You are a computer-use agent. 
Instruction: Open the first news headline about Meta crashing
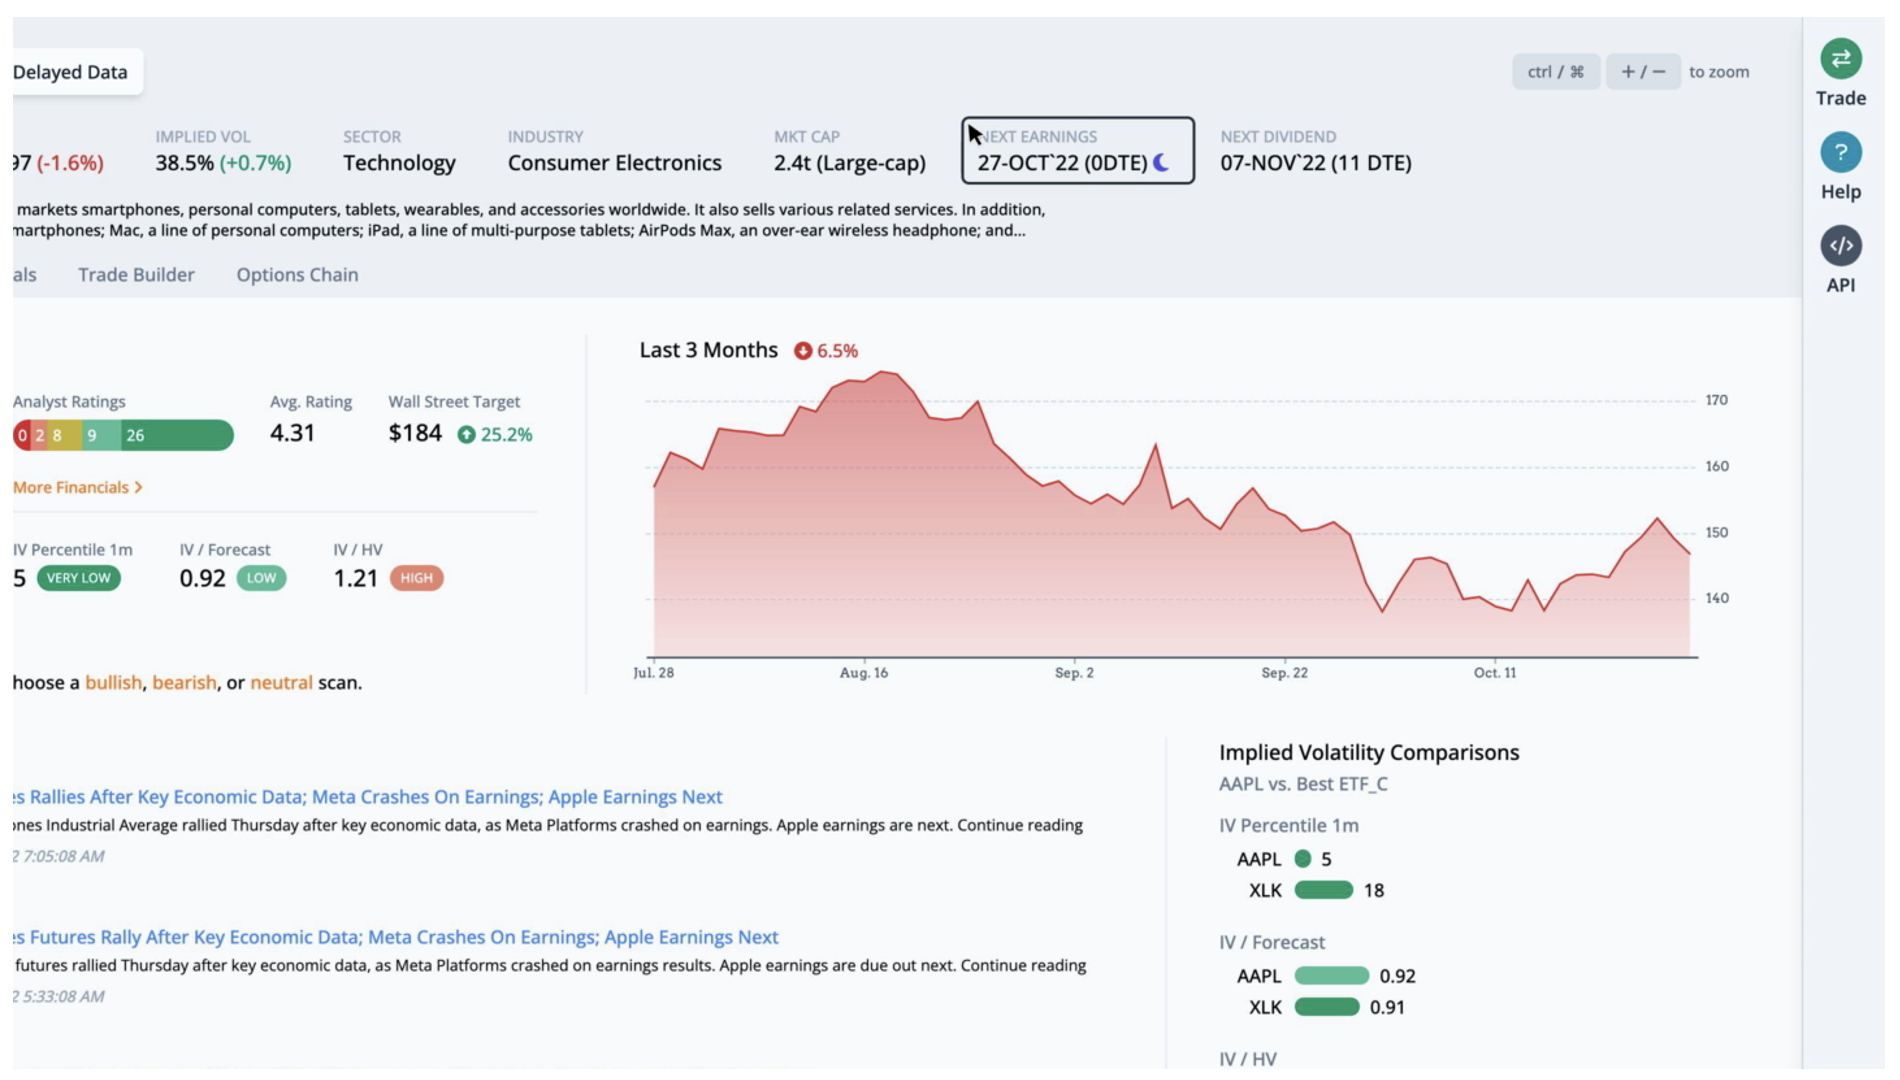pyautogui.click(x=360, y=797)
